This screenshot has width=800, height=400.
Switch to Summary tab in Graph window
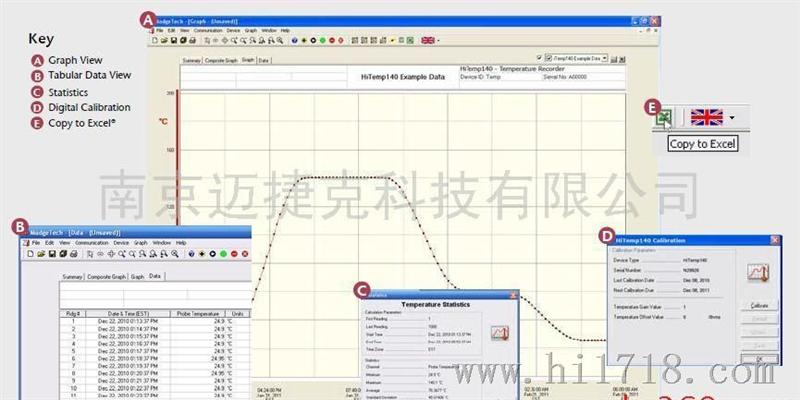pyautogui.click(x=192, y=60)
